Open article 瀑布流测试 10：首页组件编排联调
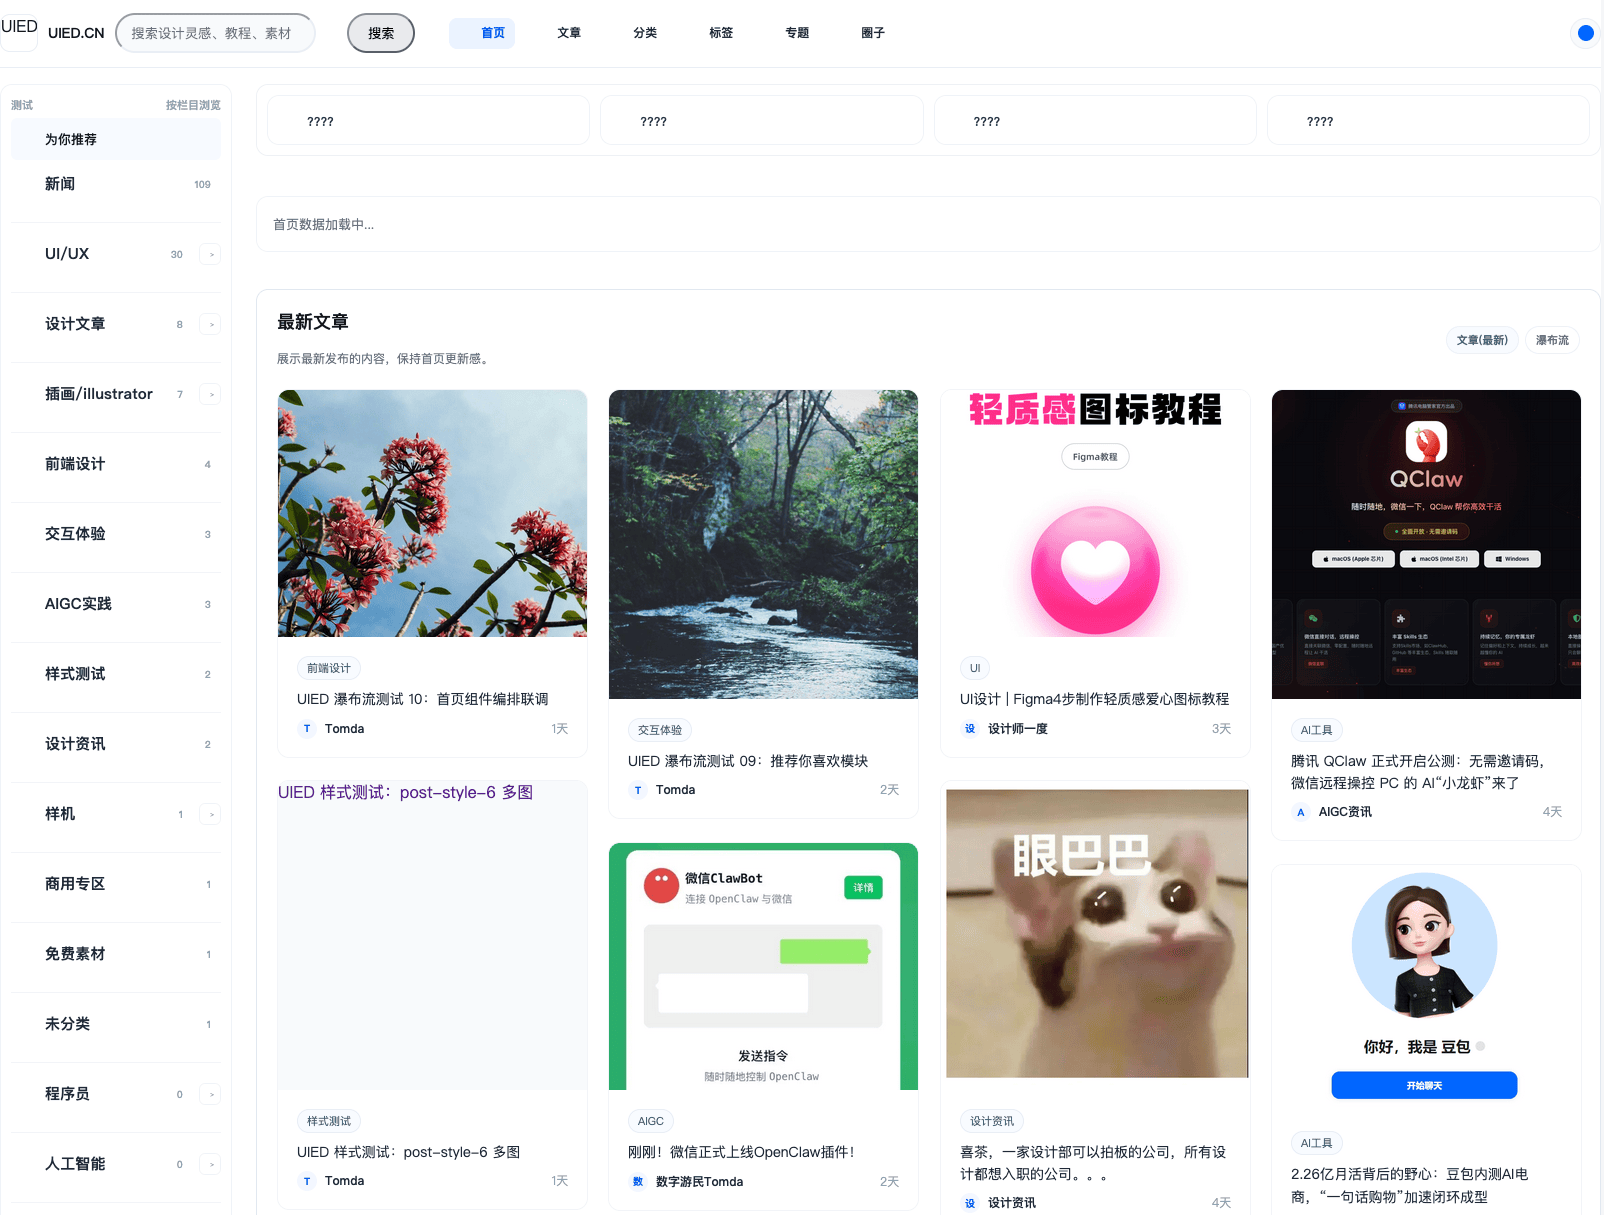This screenshot has width=1604, height=1215. tap(423, 699)
